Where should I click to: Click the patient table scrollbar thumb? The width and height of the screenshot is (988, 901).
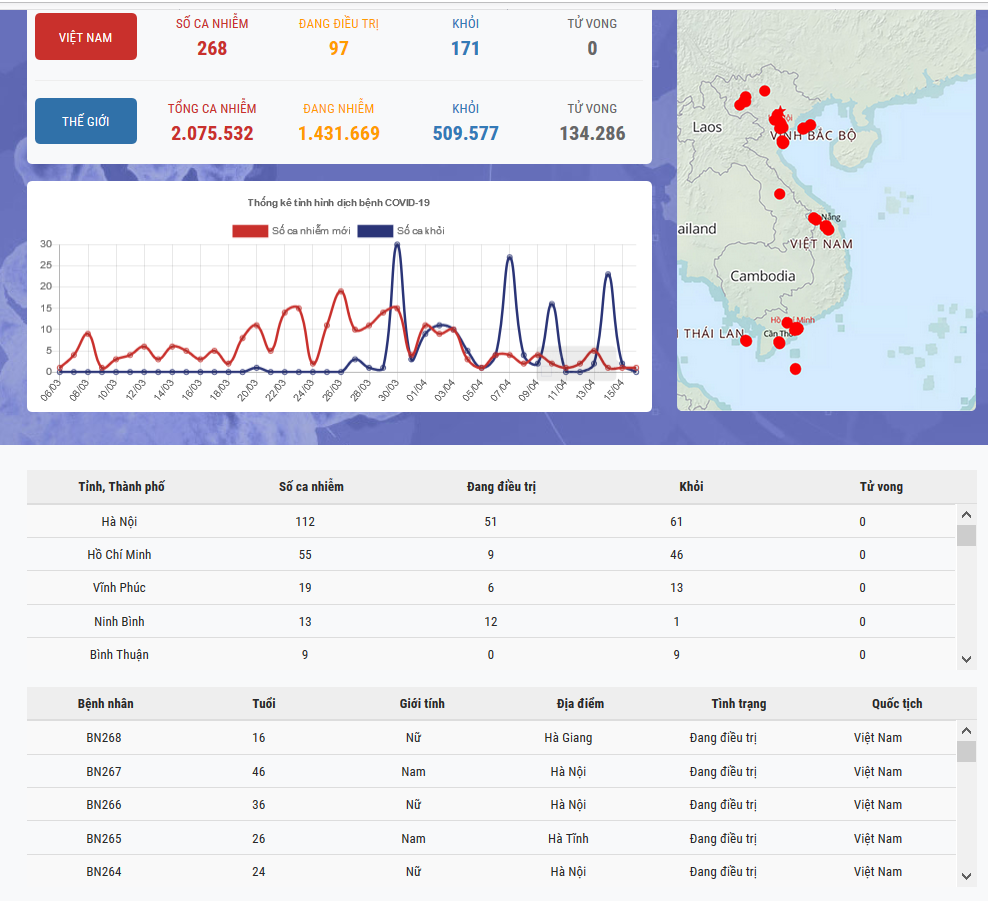(966, 752)
